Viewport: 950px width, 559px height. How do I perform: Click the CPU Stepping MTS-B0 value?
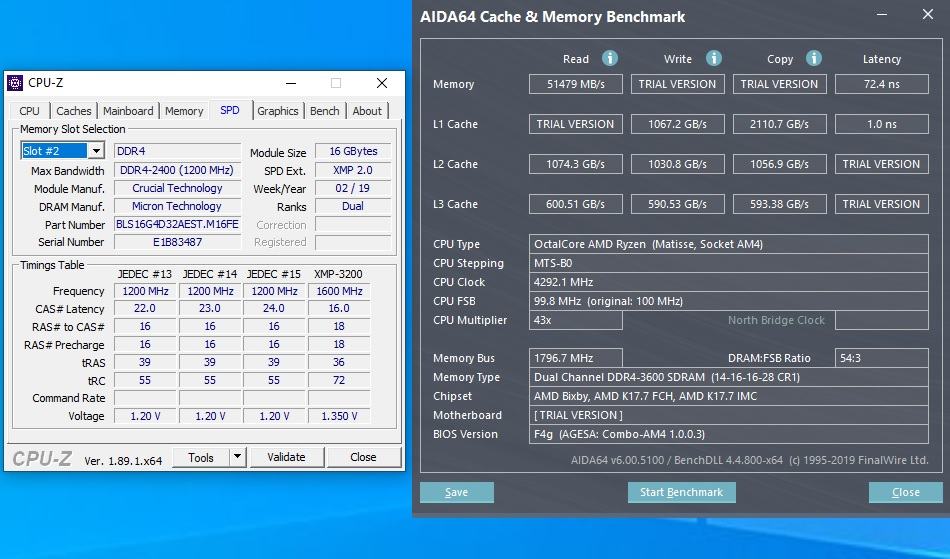coord(728,263)
